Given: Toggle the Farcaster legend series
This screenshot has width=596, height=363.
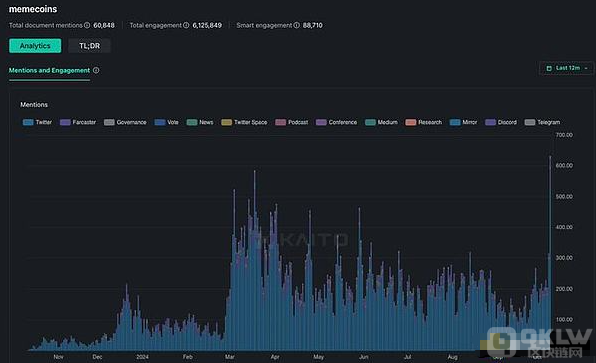Looking at the screenshot, I should point(78,122).
